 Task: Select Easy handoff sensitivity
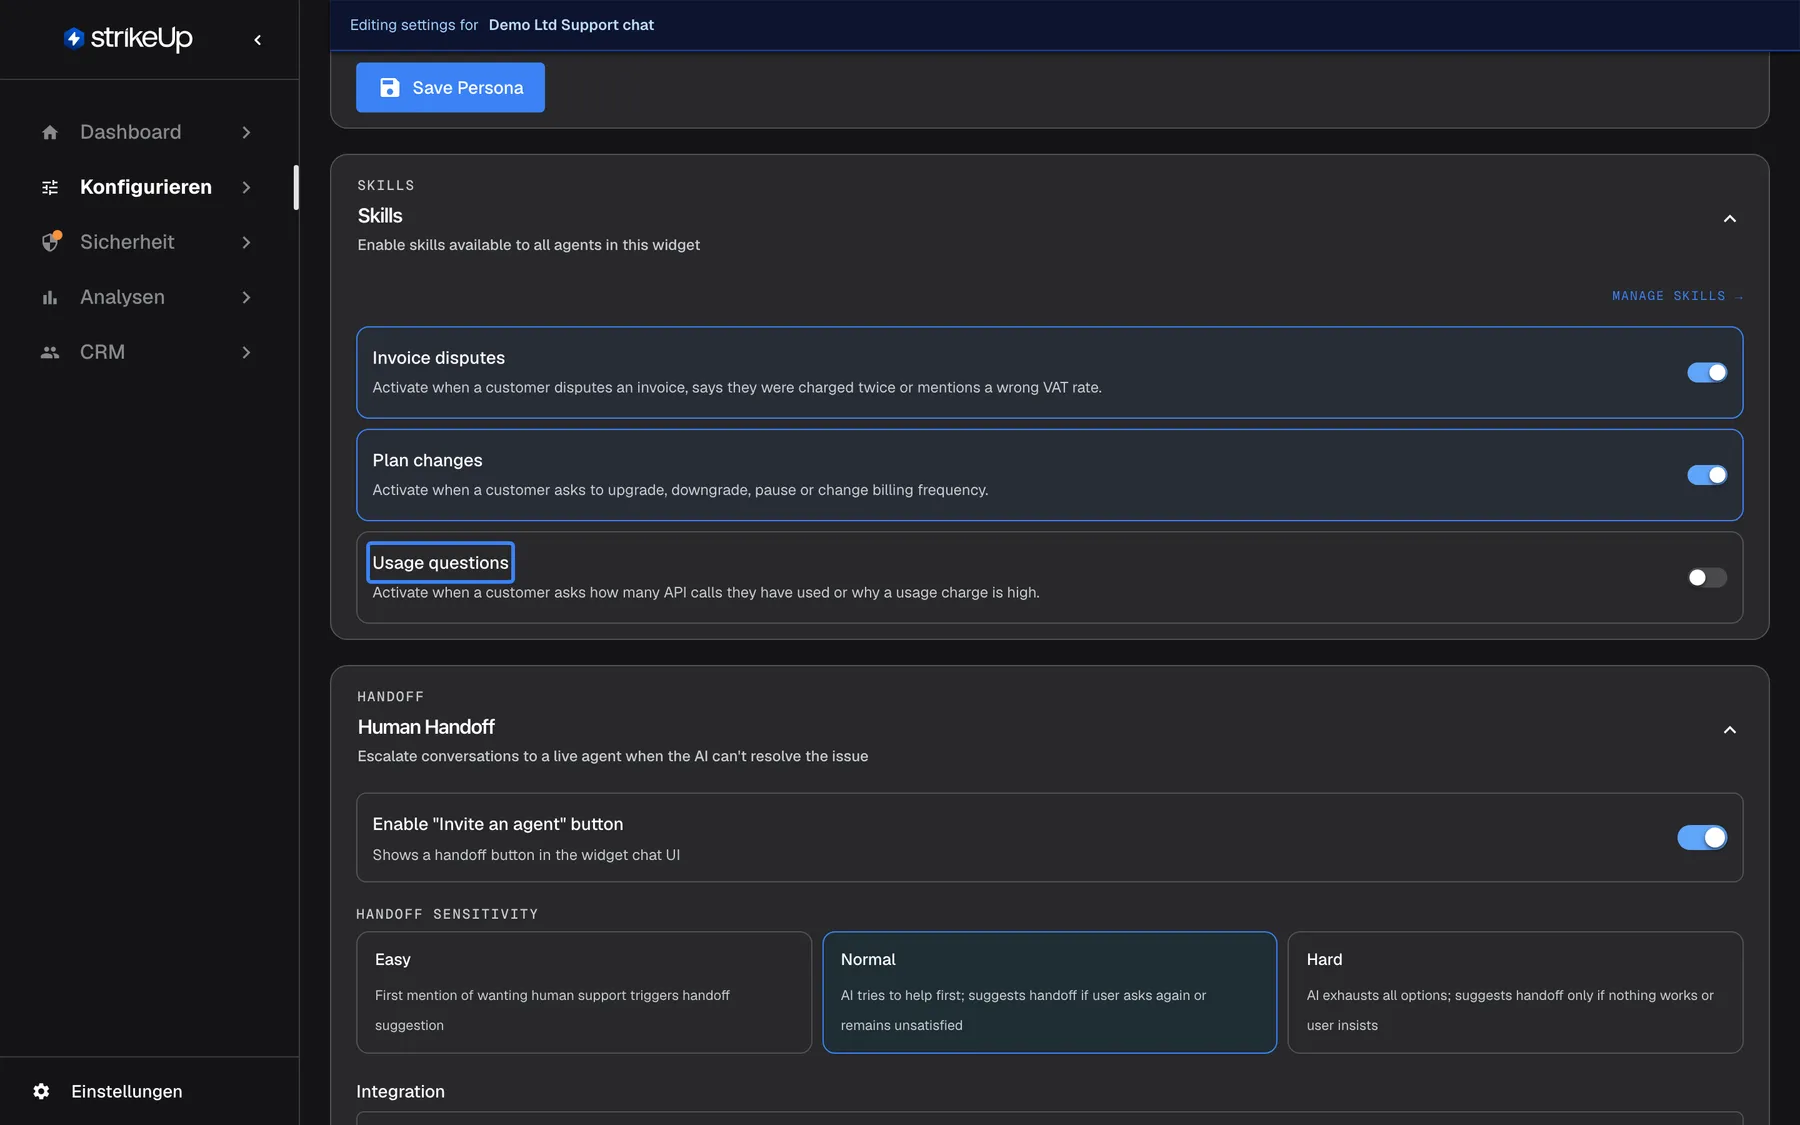584,992
